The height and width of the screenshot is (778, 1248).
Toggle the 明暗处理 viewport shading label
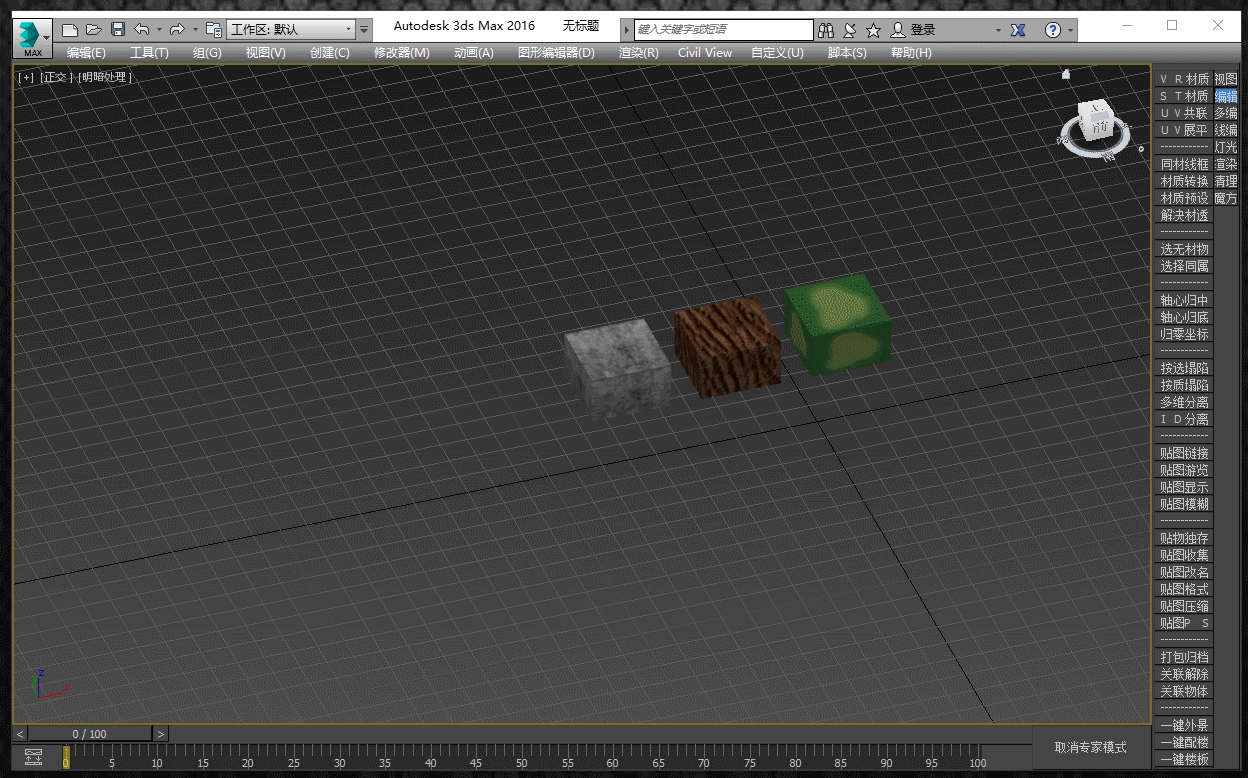point(105,77)
